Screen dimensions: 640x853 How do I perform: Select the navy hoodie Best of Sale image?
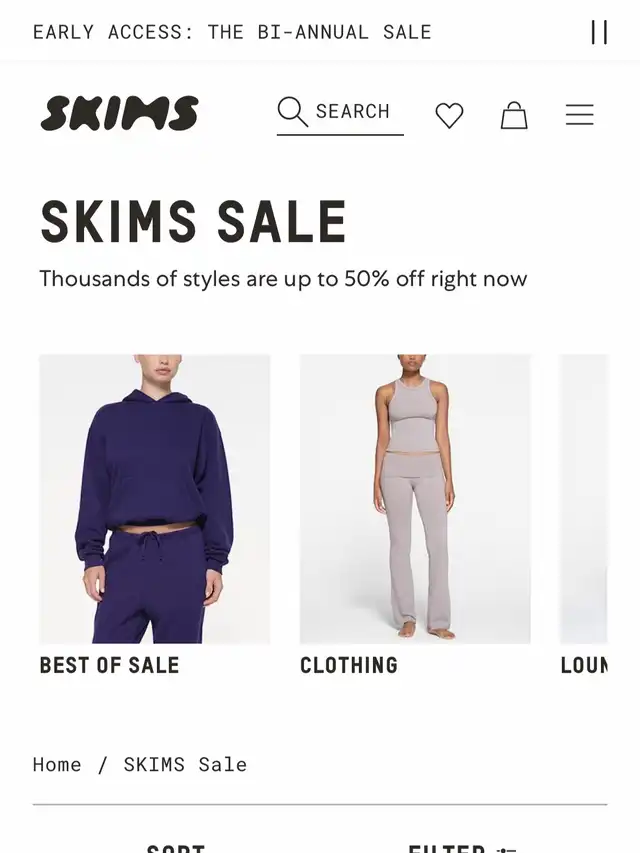tap(155, 499)
